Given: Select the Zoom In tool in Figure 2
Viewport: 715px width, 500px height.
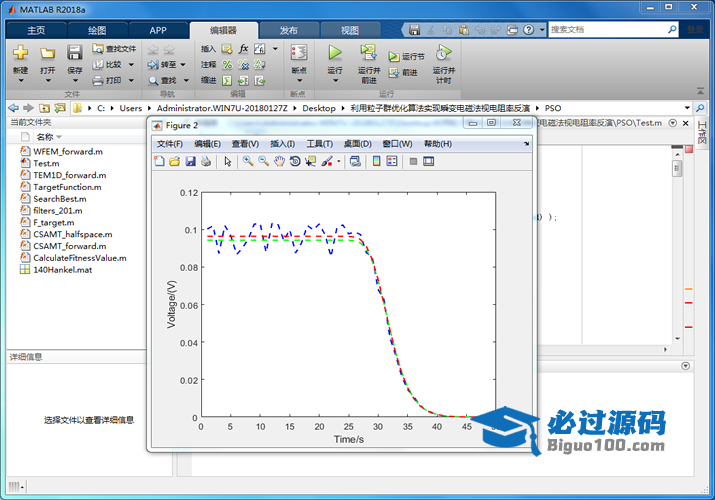Looking at the screenshot, I should point(248,161).
